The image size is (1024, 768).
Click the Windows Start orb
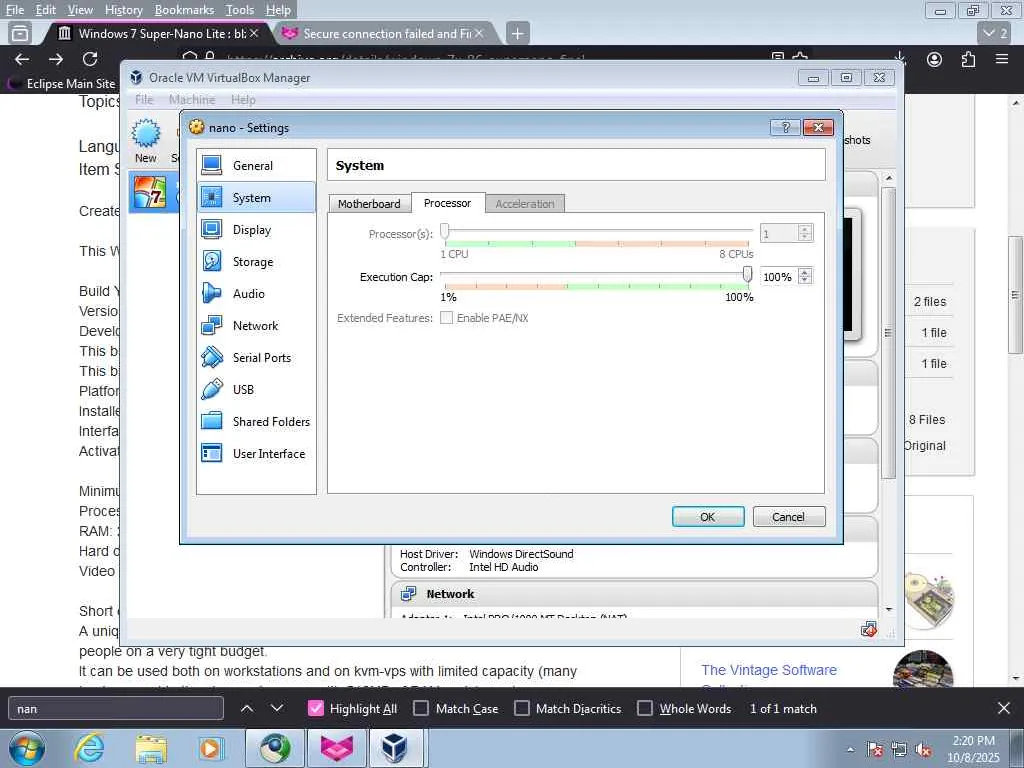27,748
